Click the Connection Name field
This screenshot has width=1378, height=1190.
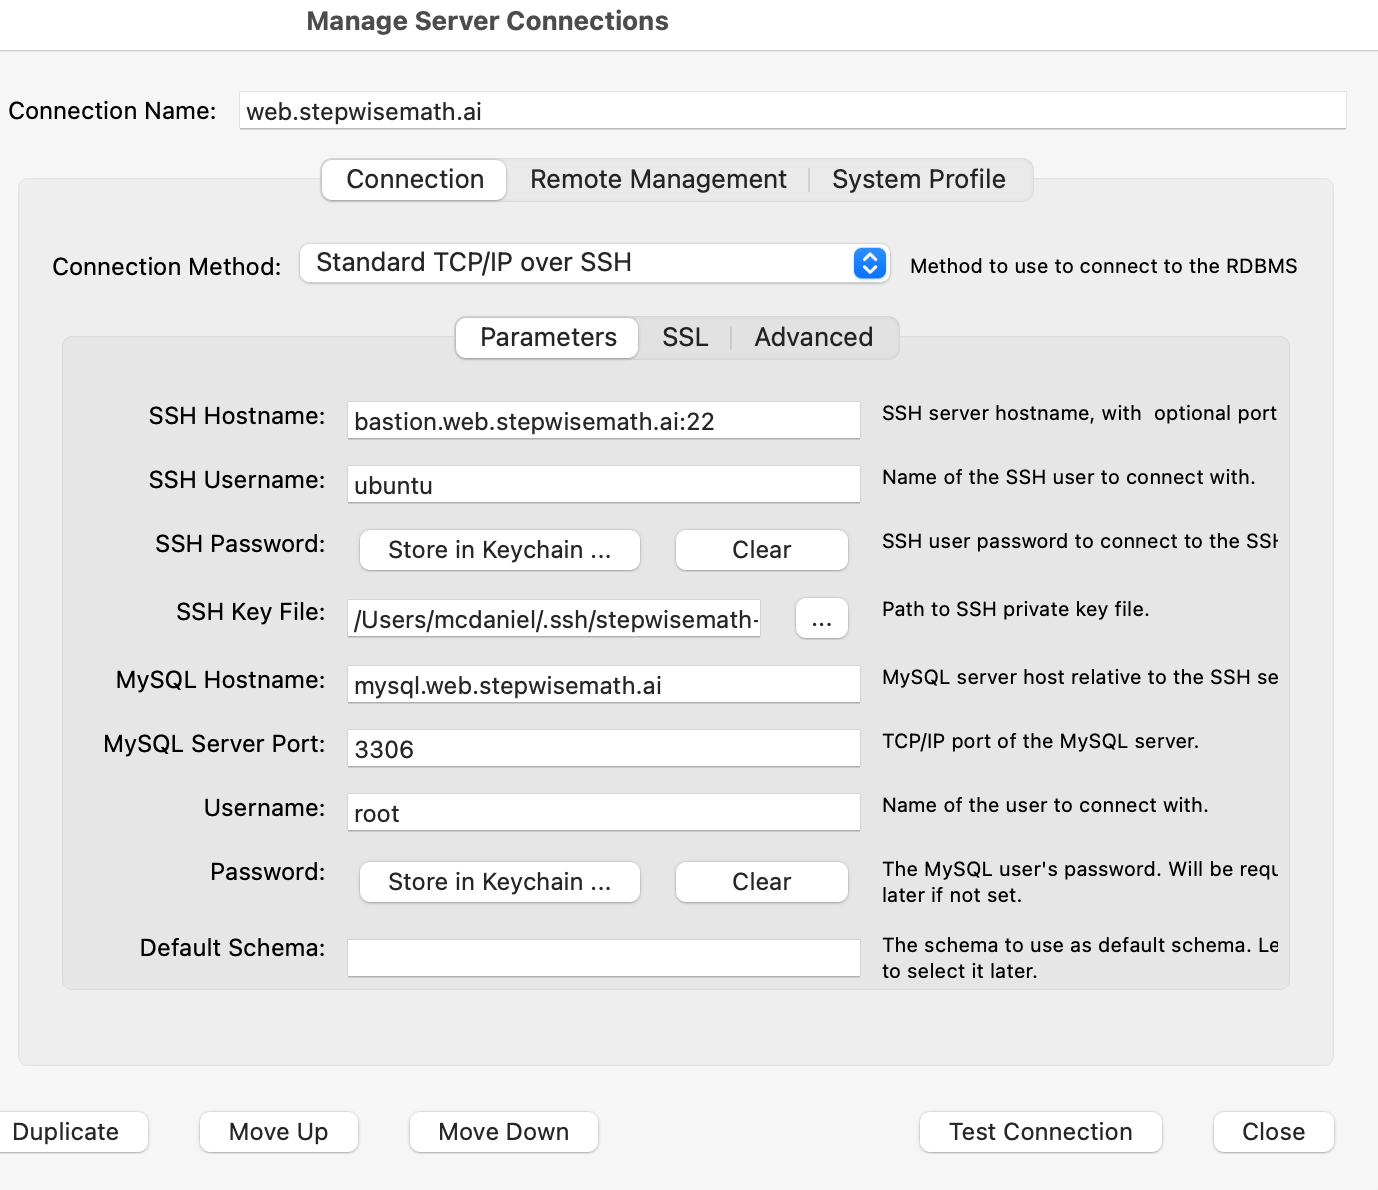tap(793, 111)
